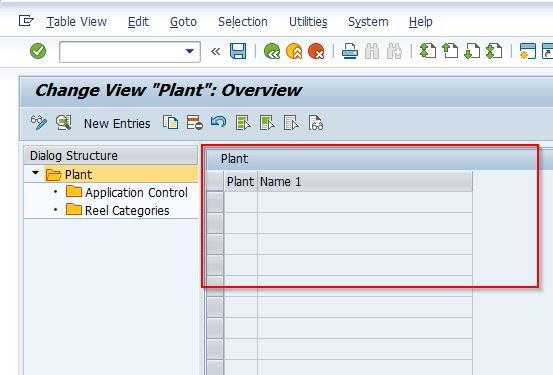Click the green Enter checkmark icon
This screenshot has height=375, width=553.
click(38, 51)
